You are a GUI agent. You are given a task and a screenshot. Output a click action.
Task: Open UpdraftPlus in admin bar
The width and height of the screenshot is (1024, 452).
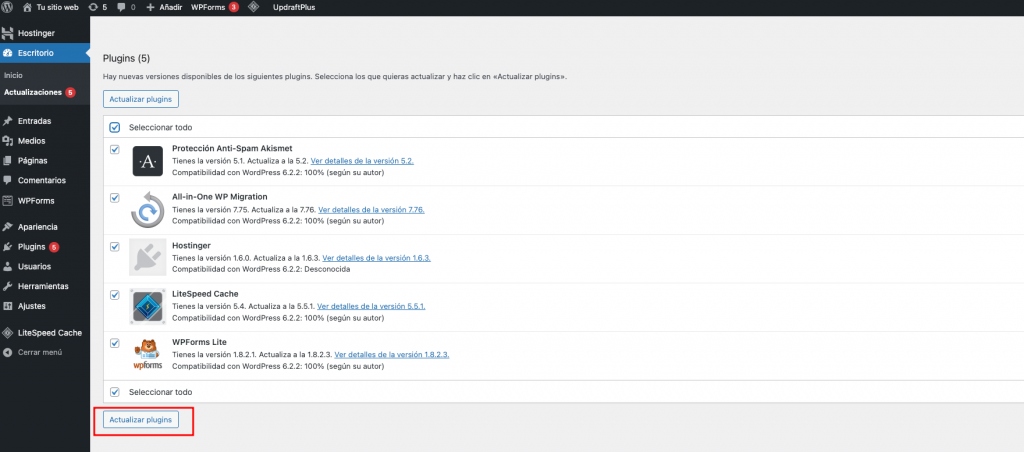[294, 7]
